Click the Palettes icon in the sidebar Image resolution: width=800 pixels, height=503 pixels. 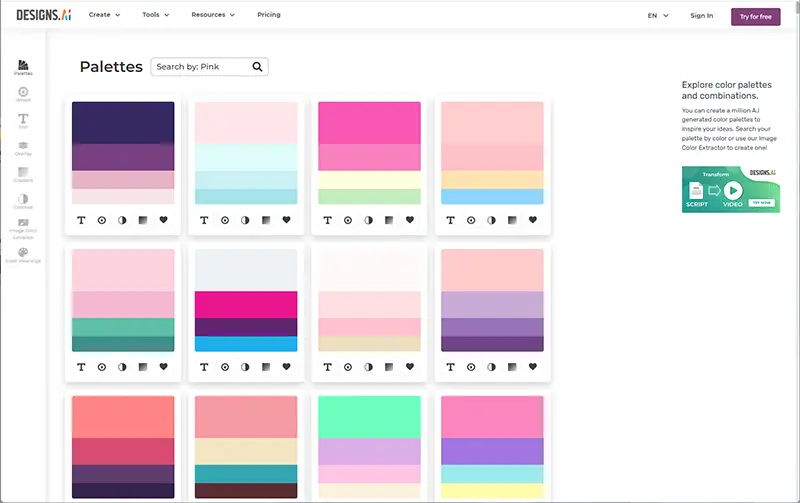tap(23, 67)
